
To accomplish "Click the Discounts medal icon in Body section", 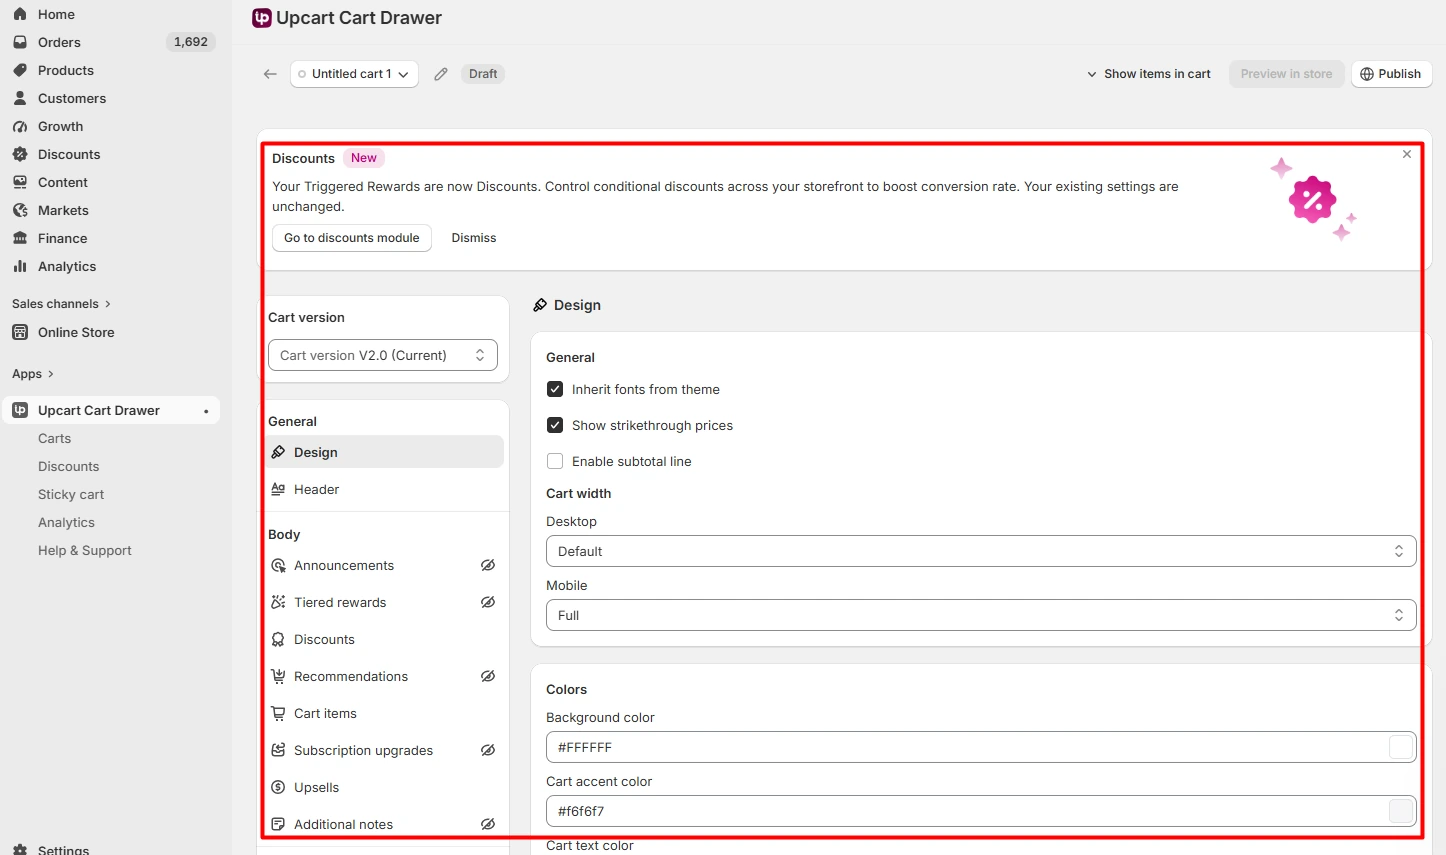I will (279, 639).
